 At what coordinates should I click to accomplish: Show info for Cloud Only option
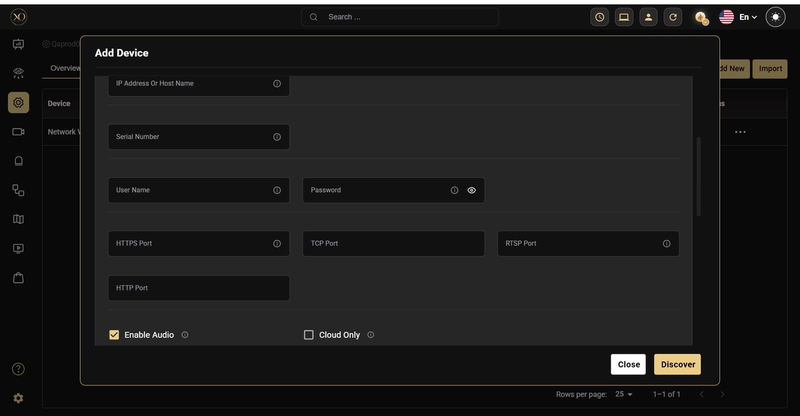(371, 335)
